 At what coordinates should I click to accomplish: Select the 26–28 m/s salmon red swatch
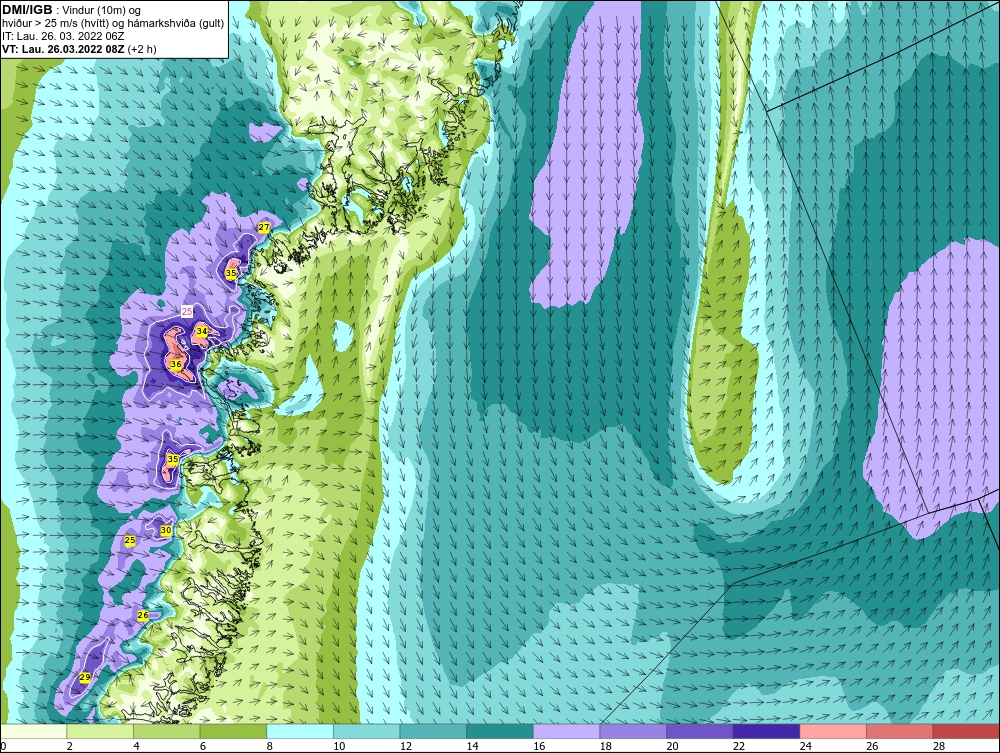[x=899, y=731]
